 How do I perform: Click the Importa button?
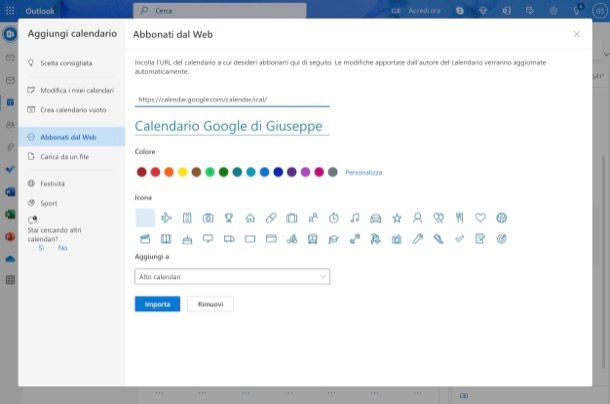158,304
